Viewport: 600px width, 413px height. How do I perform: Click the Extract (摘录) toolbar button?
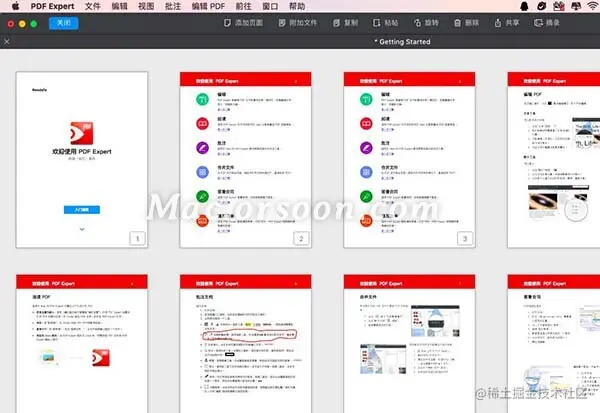pos(546,23)
